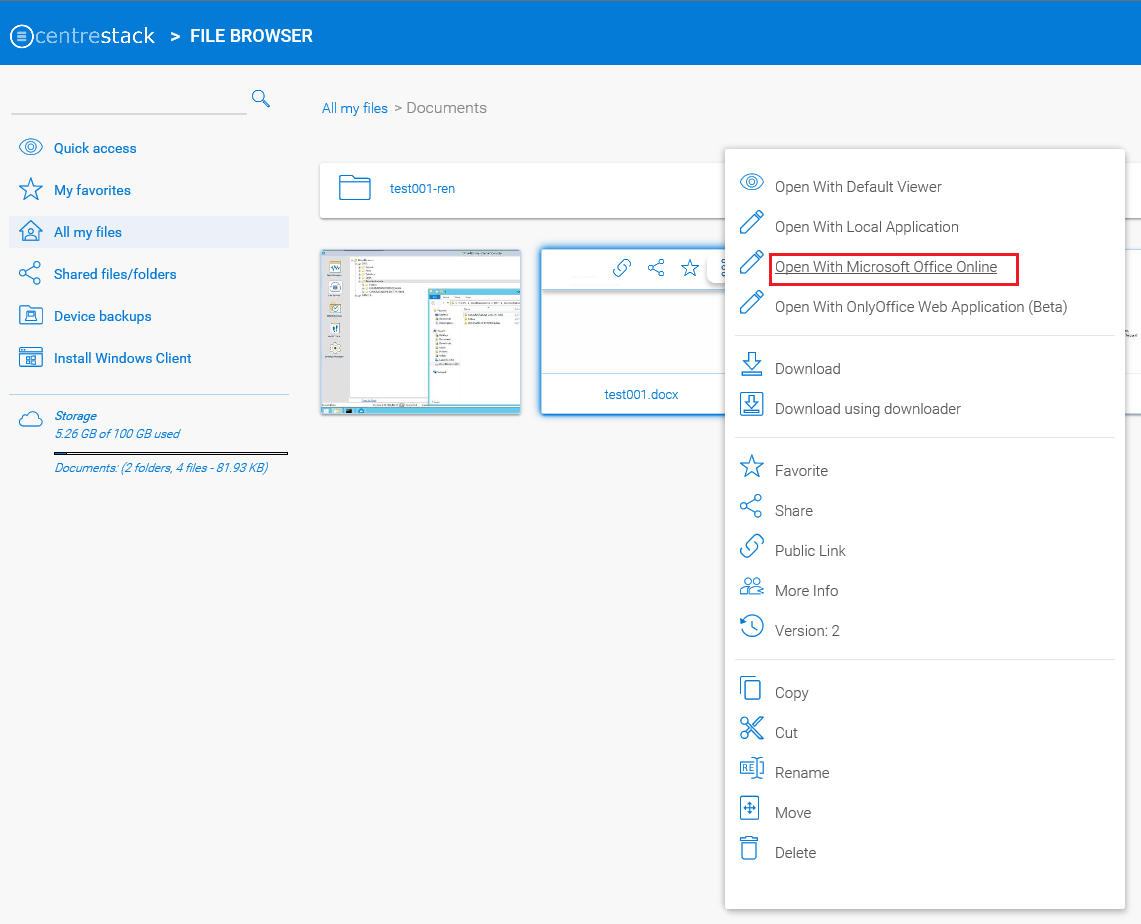Click the sidebar search input field
Viewport: 1141px width, 924px height.
(129, 100)
